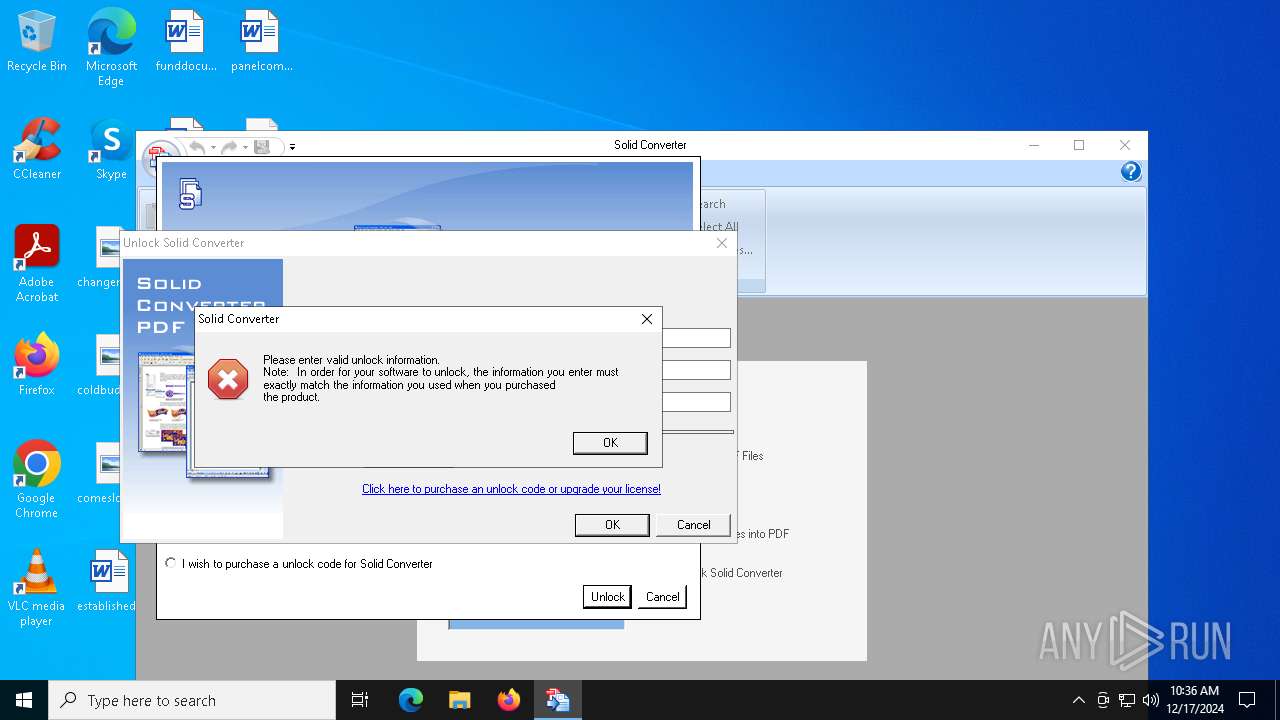Close the Unlock Solid Converter dialog
Image resolution: width=1280 pixels, height=720 pixels.
point(722,243)
